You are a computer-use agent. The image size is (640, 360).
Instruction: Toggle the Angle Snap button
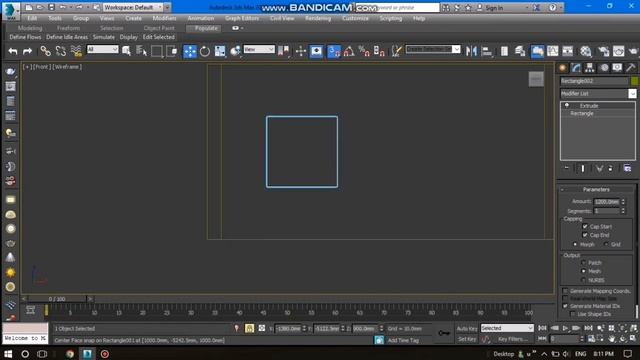point(349,51)
